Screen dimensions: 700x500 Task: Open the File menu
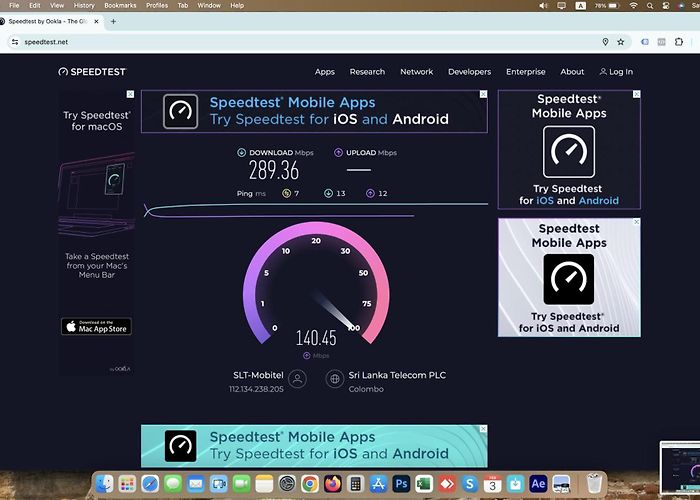tap(14, 5)
